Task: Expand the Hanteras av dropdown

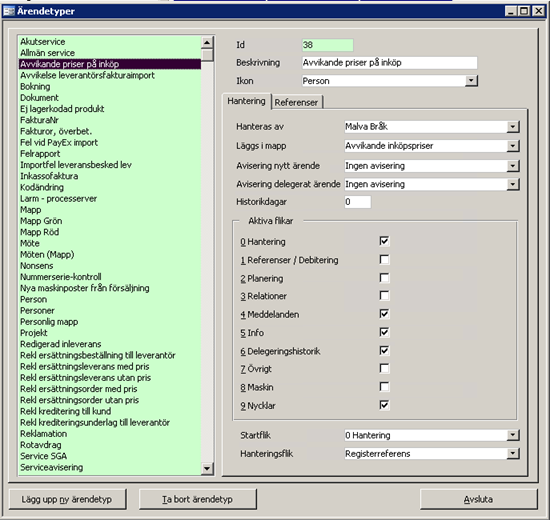Action: [x=512, y=127]
